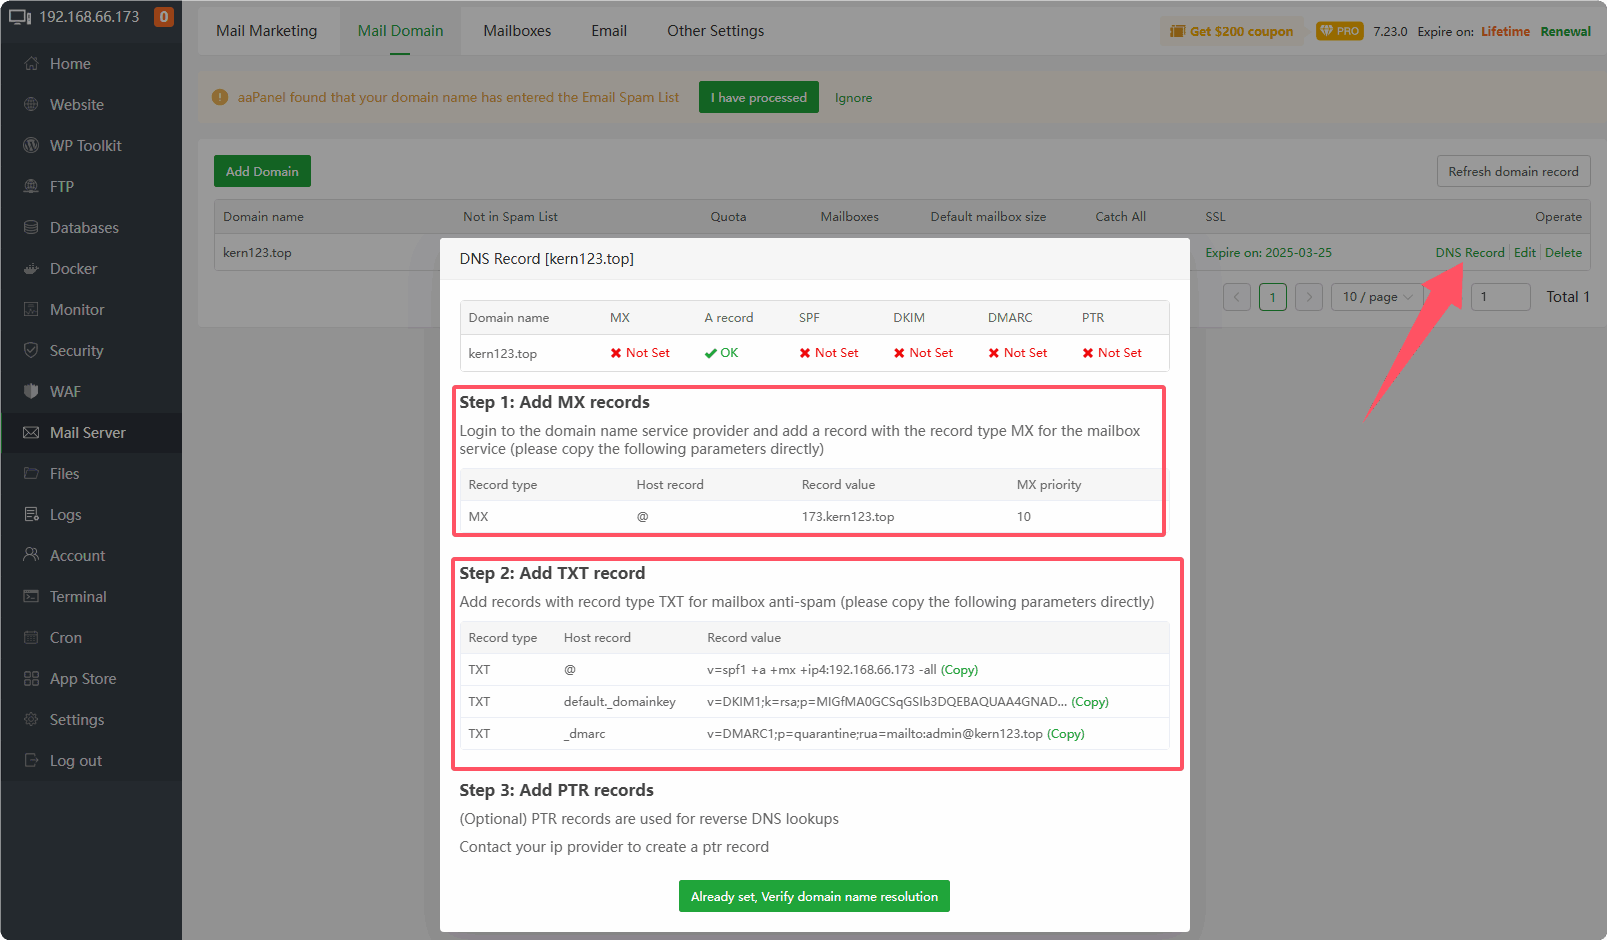Open the DNS Record link for kern123.top
This screenshot has width=1607, height=940.
coord(1470,253)
